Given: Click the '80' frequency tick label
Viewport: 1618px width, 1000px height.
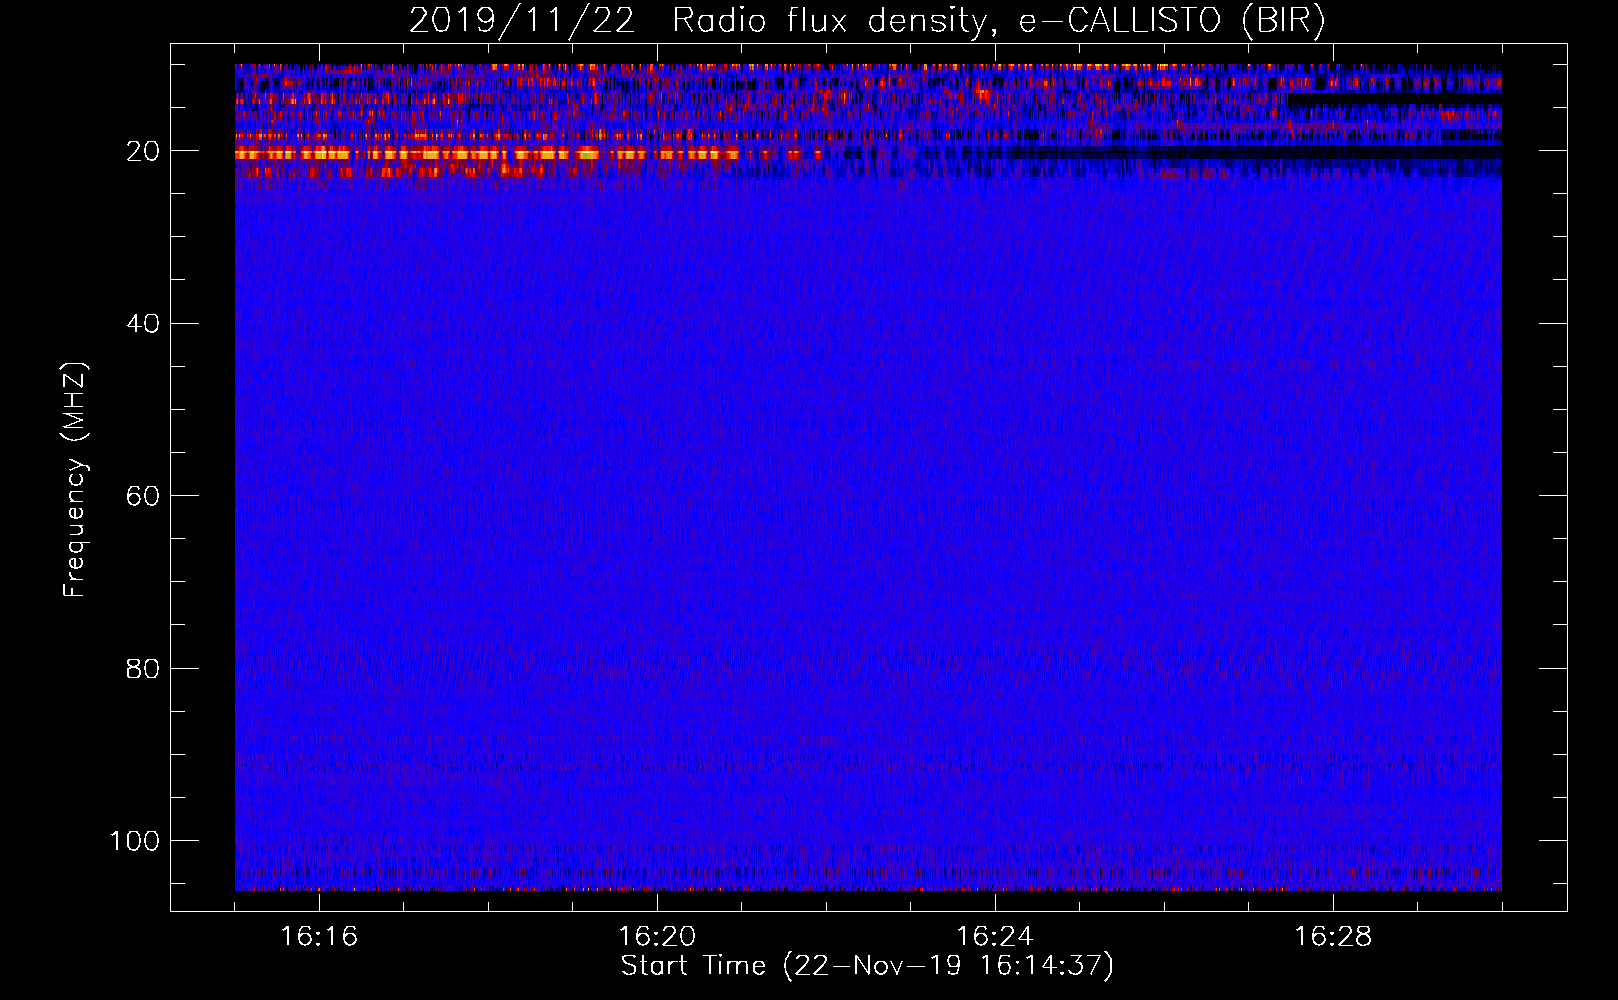Looking at the screenshot, I should tap(144, 668).
